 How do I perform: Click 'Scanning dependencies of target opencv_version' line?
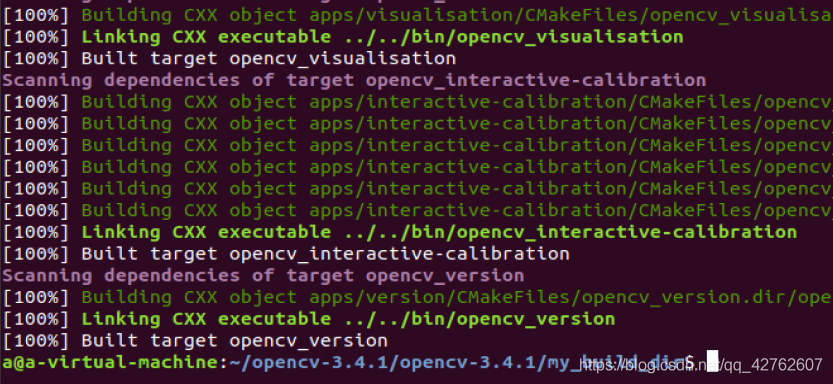click(x=264, y=276)
